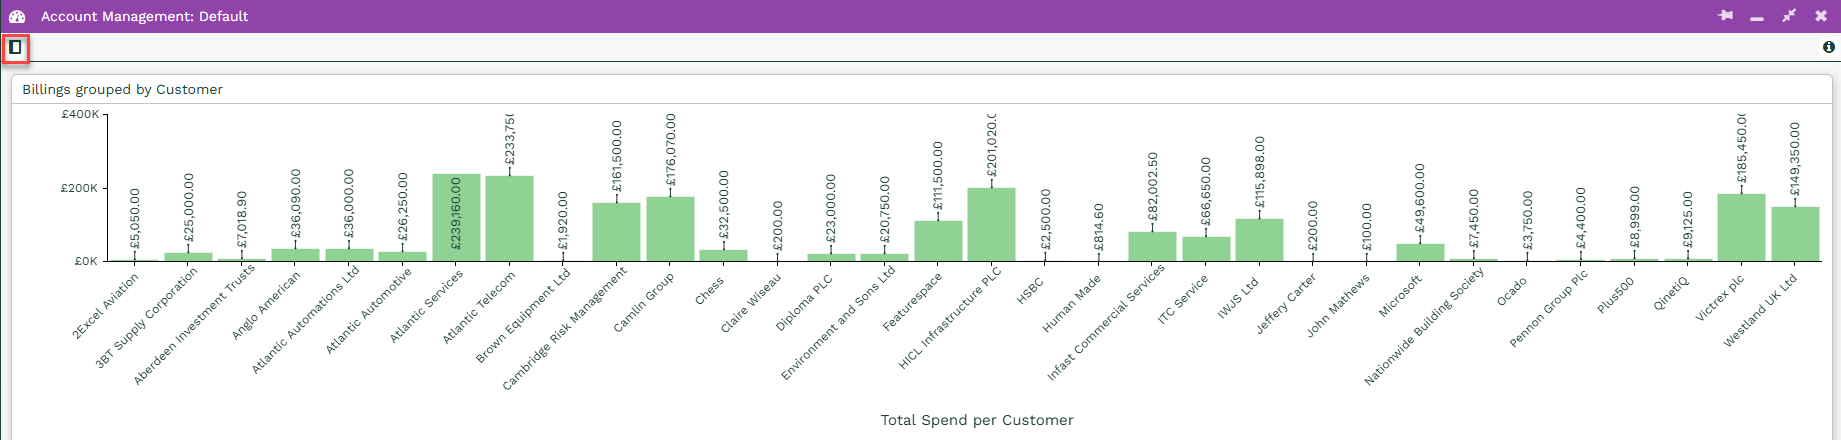Screen dimensions: 1841x440
Task: Select the Westland UK Ltd bar
Action: click(x=1795, y=234)
